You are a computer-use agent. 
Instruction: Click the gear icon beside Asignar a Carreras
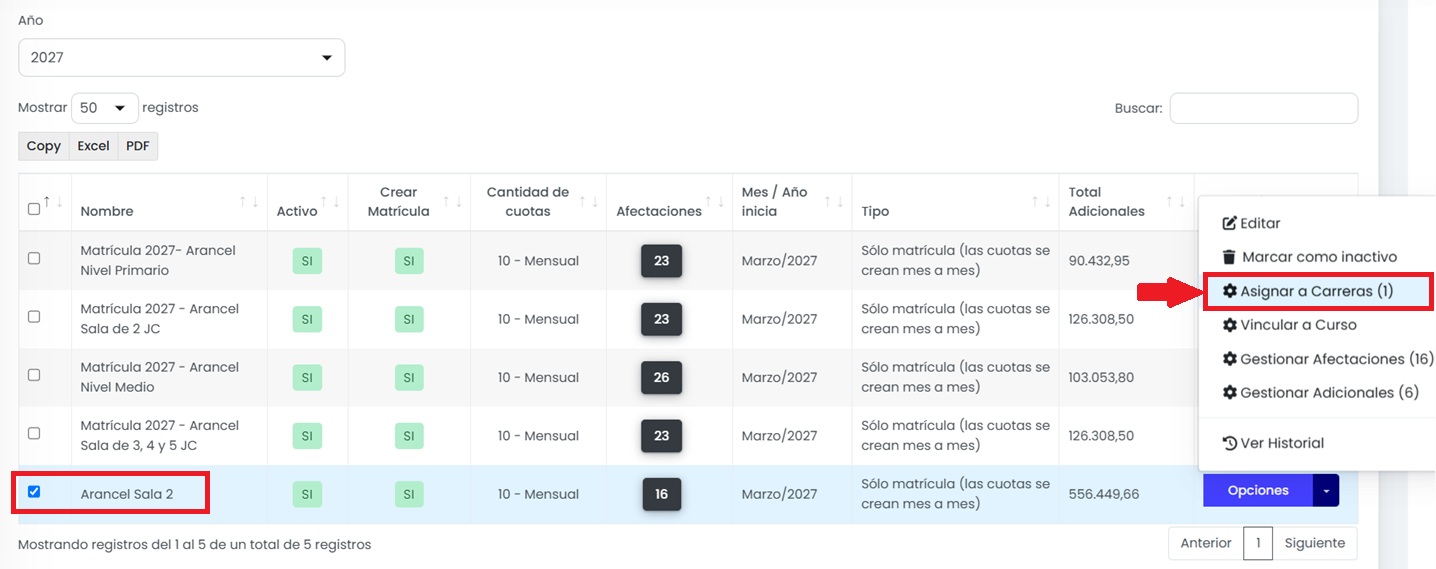coord(1230,291)
